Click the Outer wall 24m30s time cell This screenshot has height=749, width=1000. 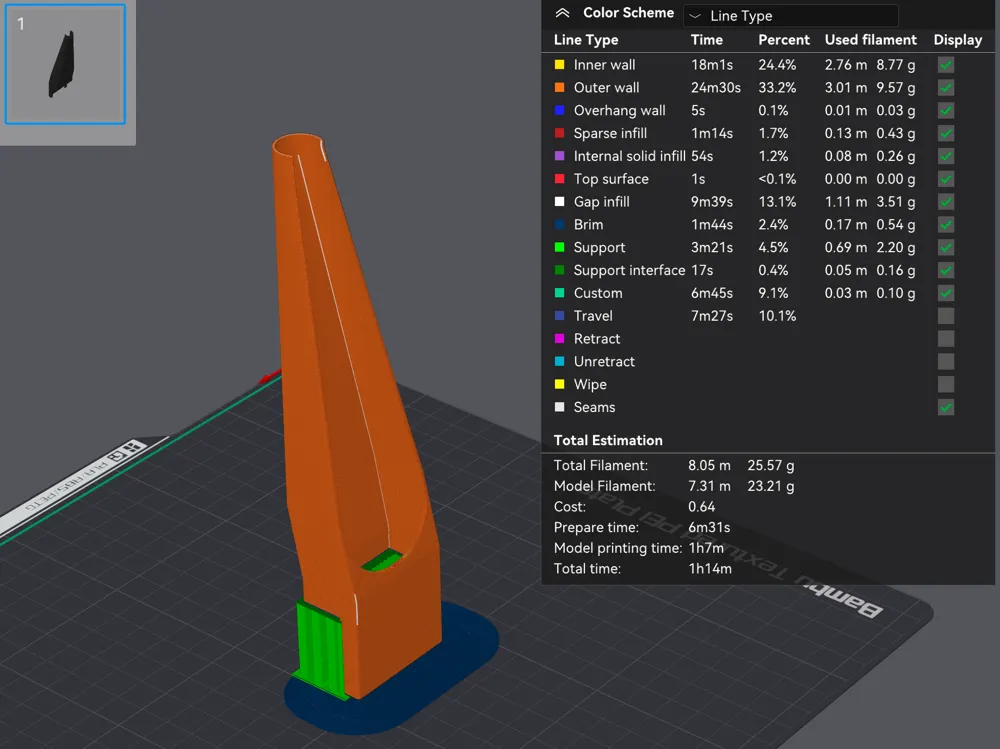point(716,87)
